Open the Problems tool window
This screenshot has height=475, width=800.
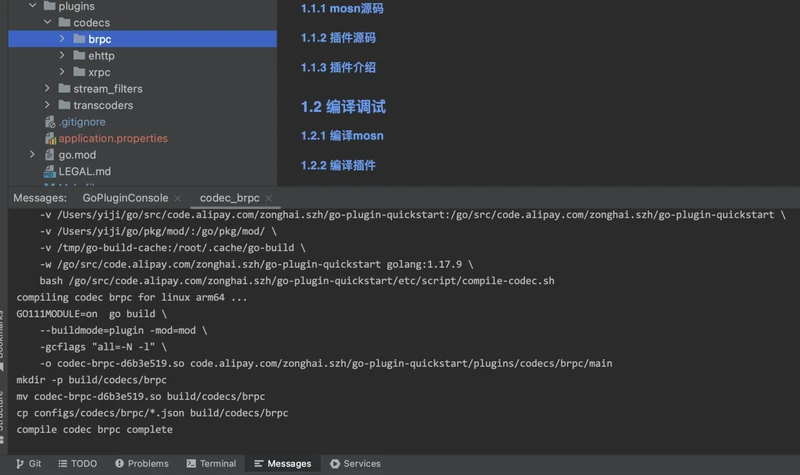pos(142,463)
